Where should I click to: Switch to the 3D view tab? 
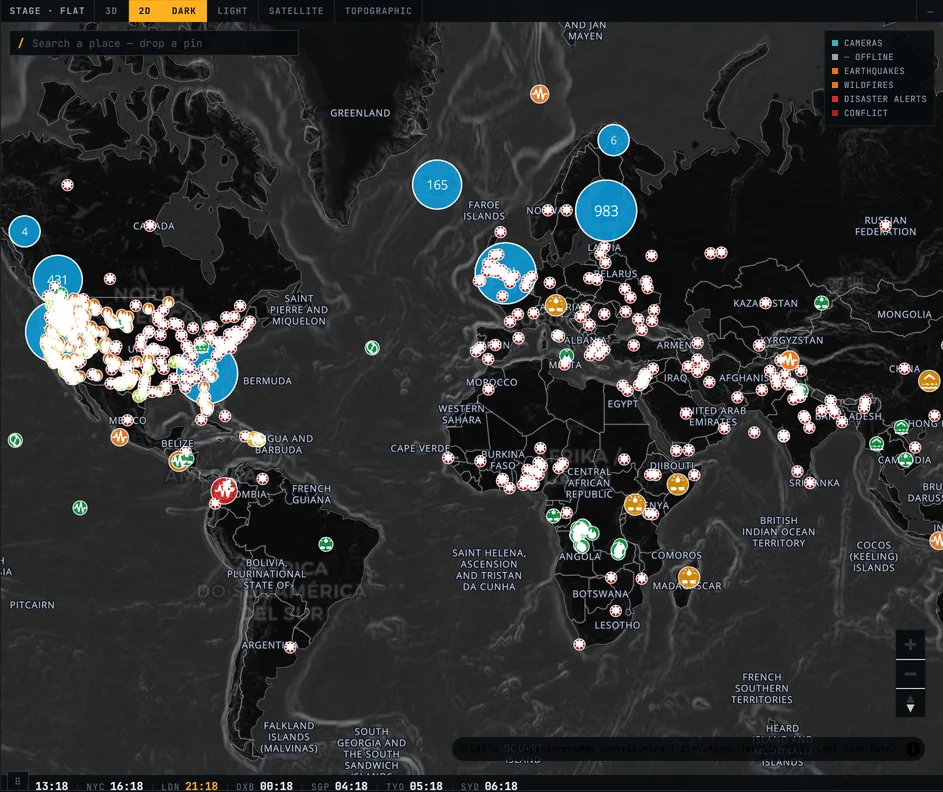tap(111, 11)
